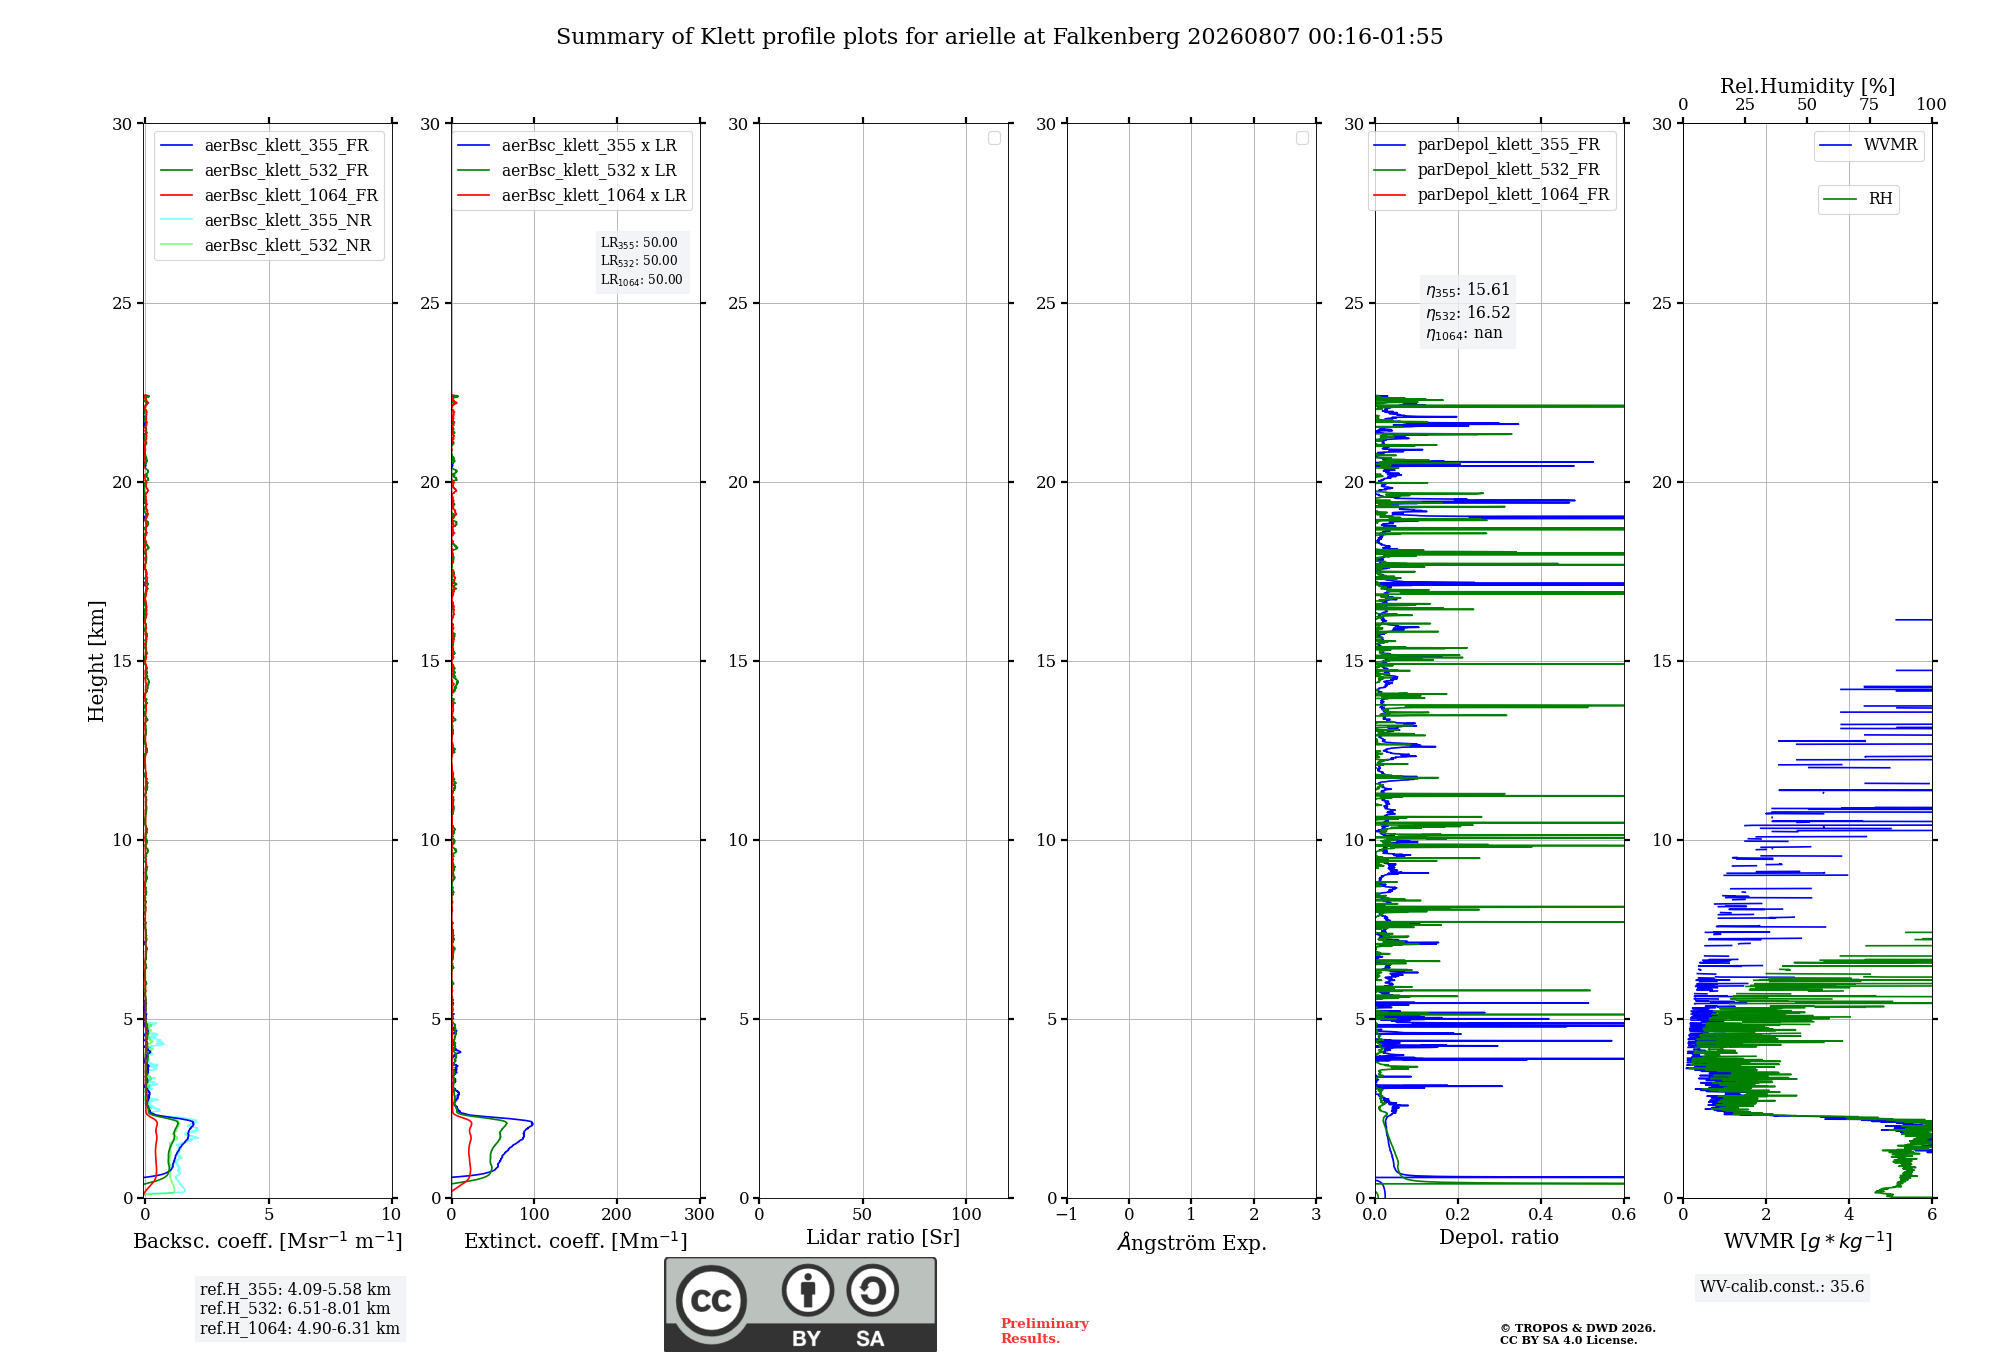Click the '© TROPOS & DWD 2026' copyright text
The height and width of the screenshot is (1360, 2000).
[x=1578, y=1329]
